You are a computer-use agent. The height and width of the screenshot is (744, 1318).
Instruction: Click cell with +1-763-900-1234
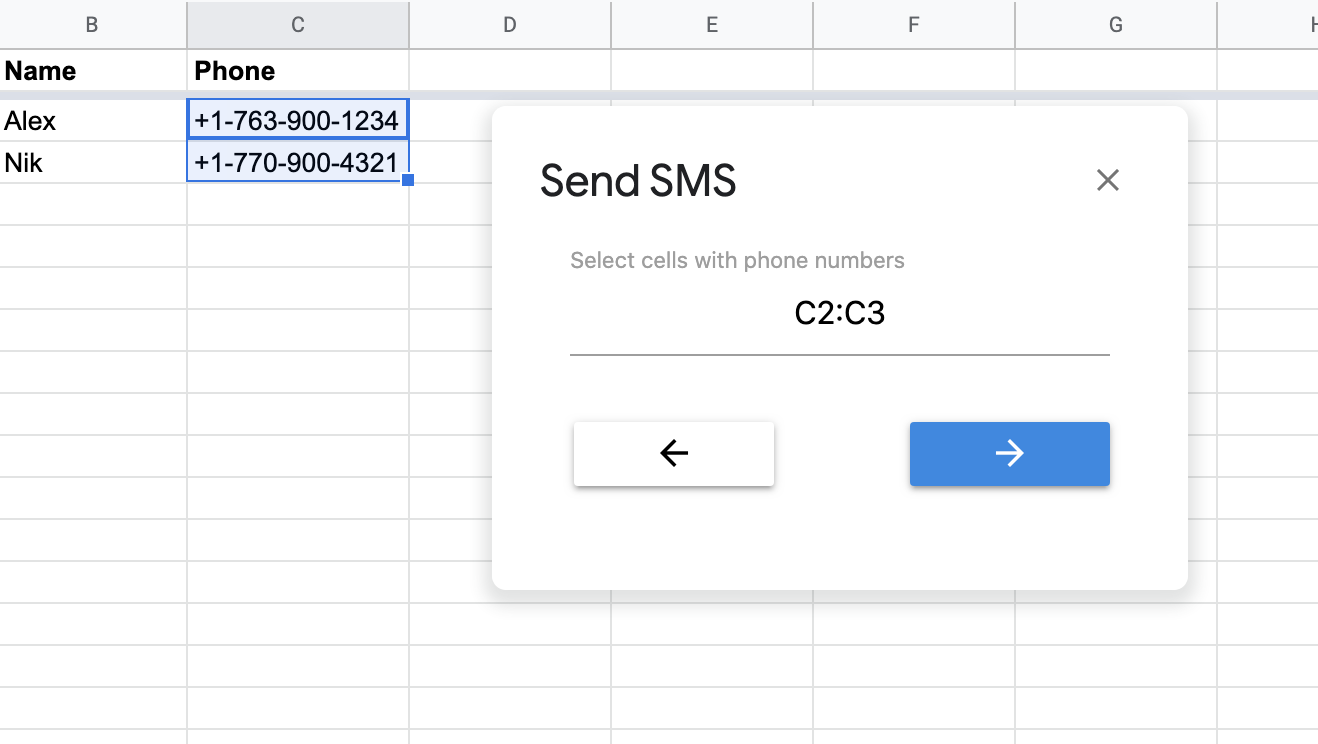(x=297, y=120)
